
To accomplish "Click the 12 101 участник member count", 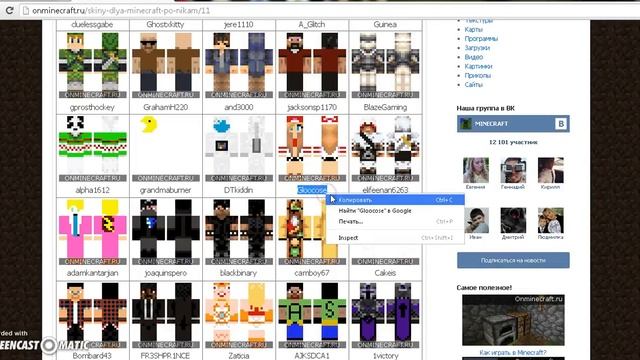I will coord(513,142).
